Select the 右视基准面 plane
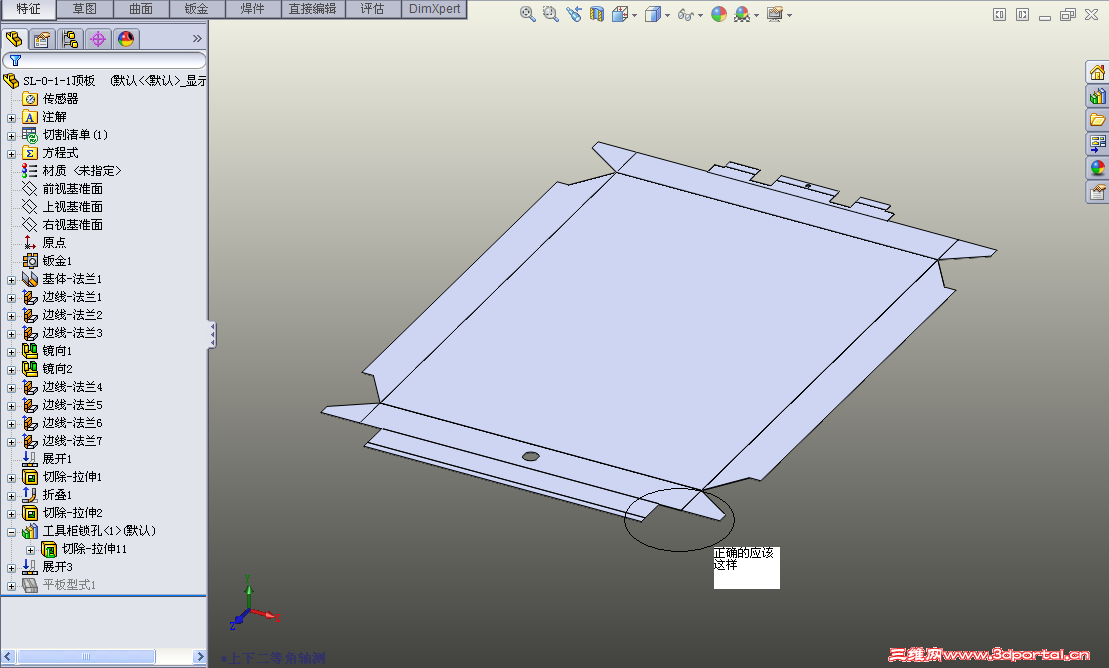Image resolution: width=1109 pixels, height=668 pixels. coord(72,224)
